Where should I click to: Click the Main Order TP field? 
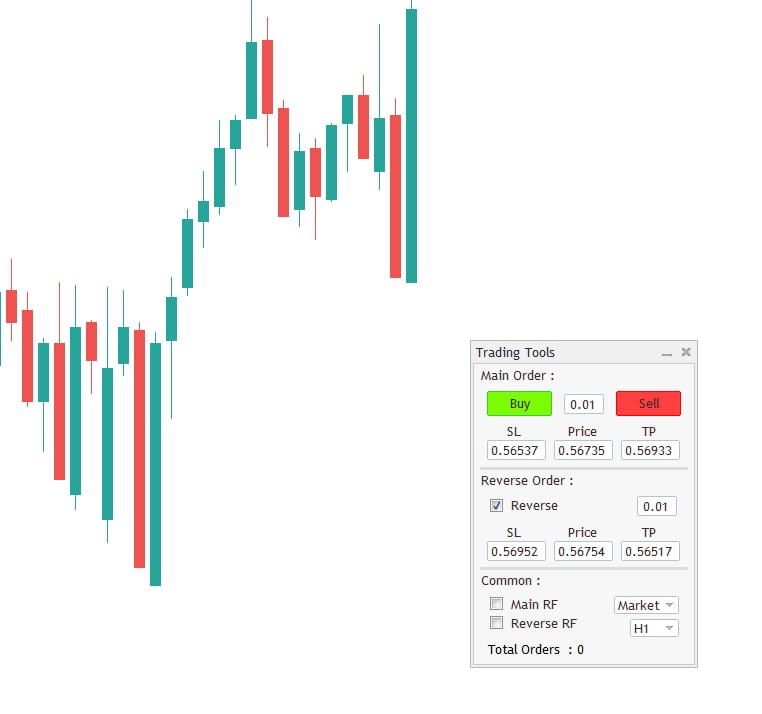(x=650, y=451)
